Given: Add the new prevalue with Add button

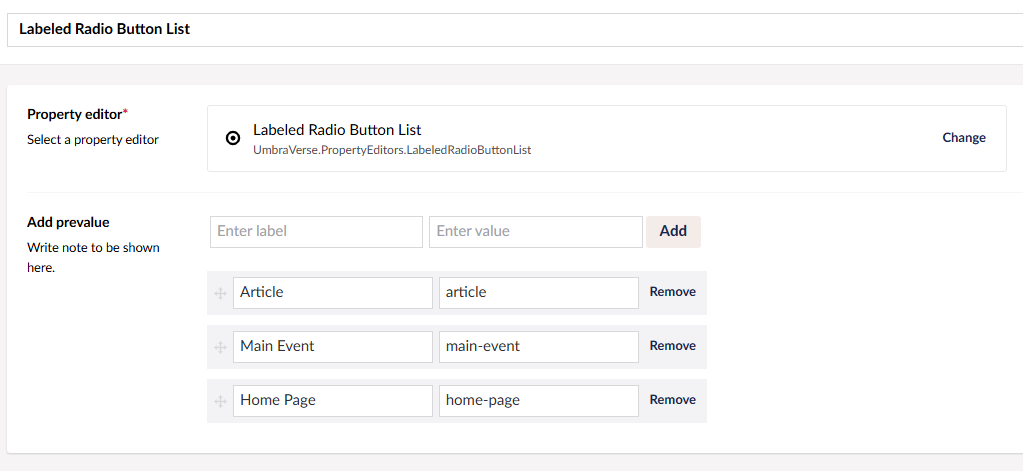Looking at the screenshot, I should (x=673, y=232).
